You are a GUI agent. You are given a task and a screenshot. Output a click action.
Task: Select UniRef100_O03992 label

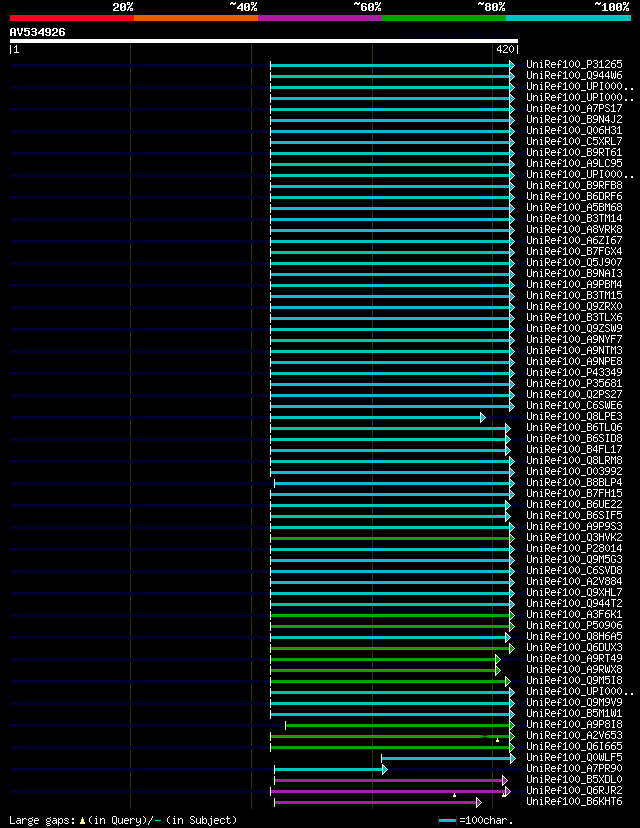click(x=574, y=472)
